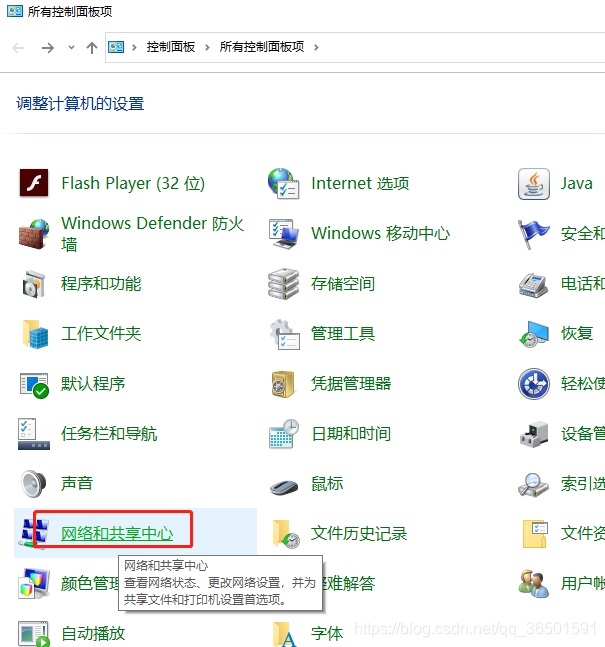This screenshot has height=647, width=605.
Task: Click the Windows Defender firewall brick icon
Action: [34, 234]
